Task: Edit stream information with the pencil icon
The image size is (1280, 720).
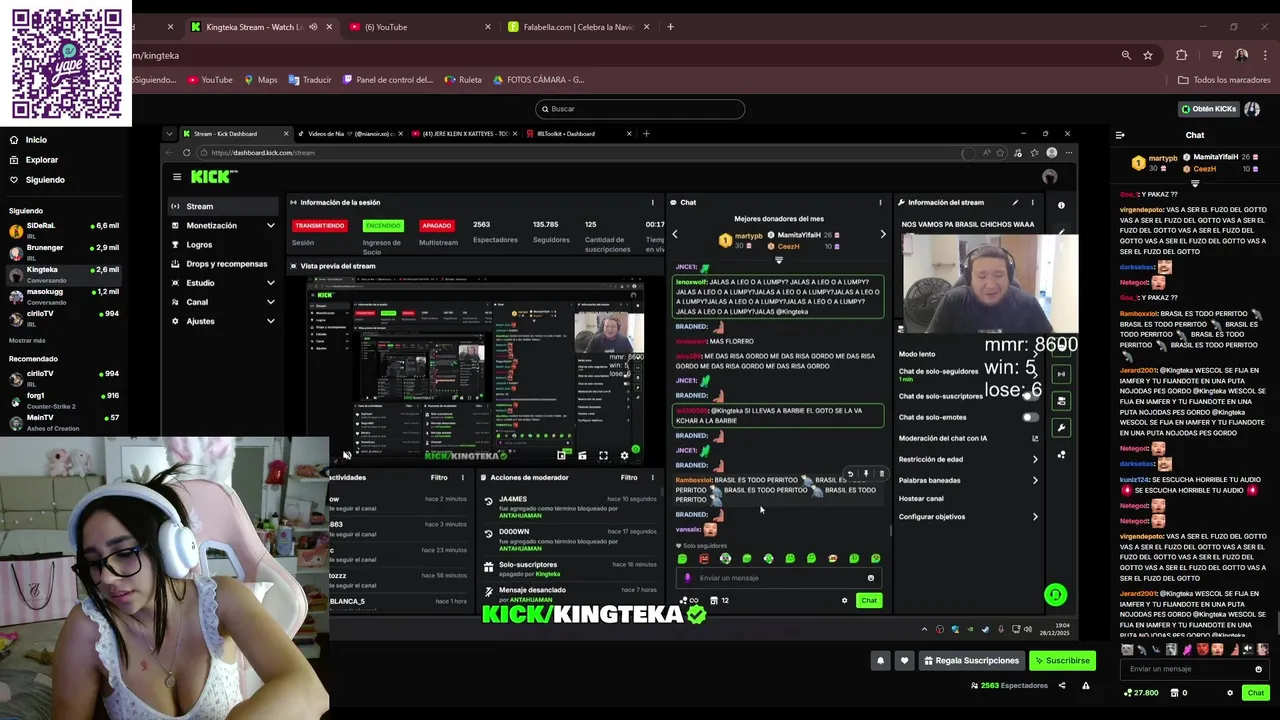Action: [1015, 202]
